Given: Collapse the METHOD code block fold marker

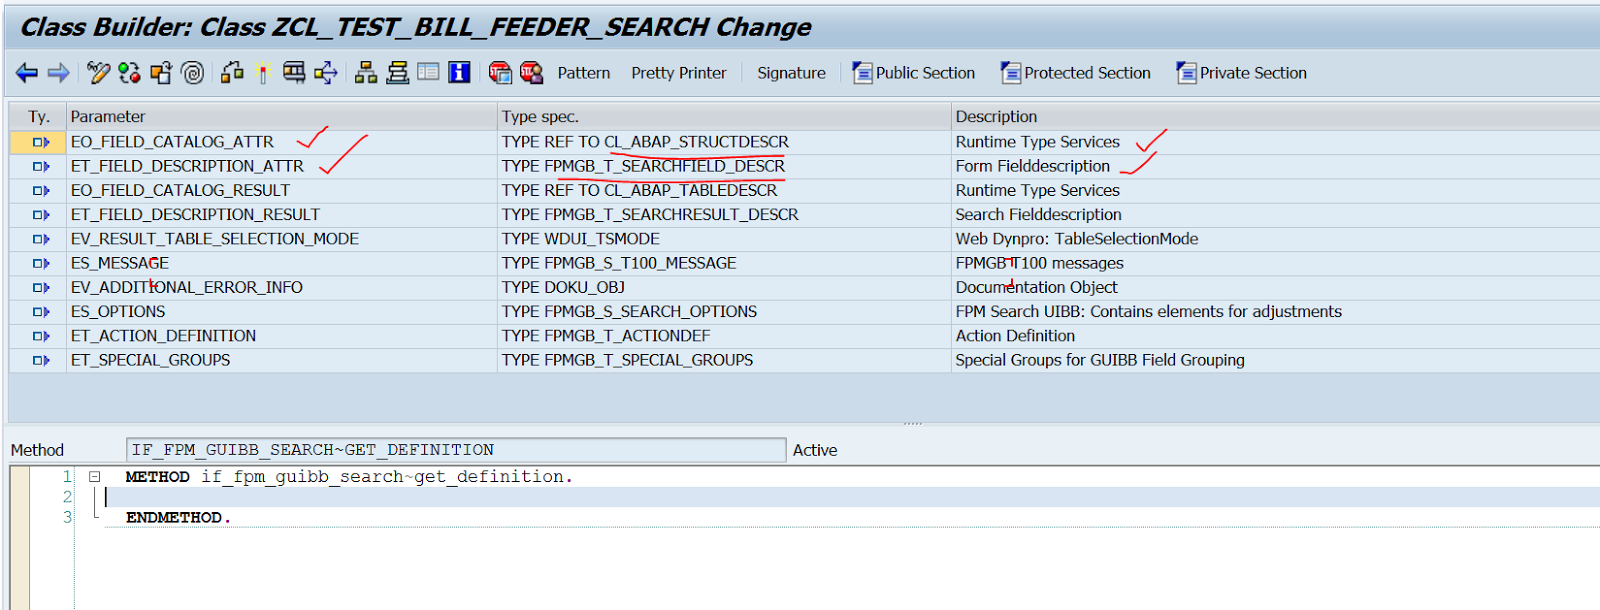Looking at the screenshot, I should (x=95, y=477).
